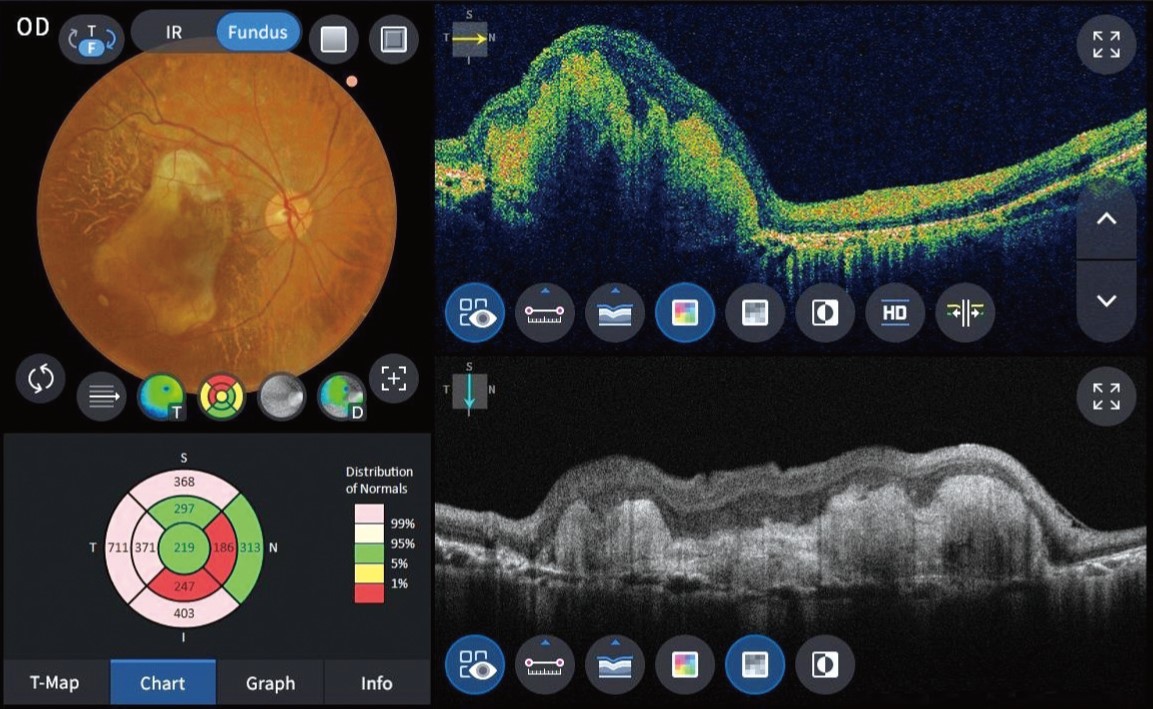The image size is (1153, 709).
Task: Select grayscale display for lower OCT scan
Action: tap(755, 665)
